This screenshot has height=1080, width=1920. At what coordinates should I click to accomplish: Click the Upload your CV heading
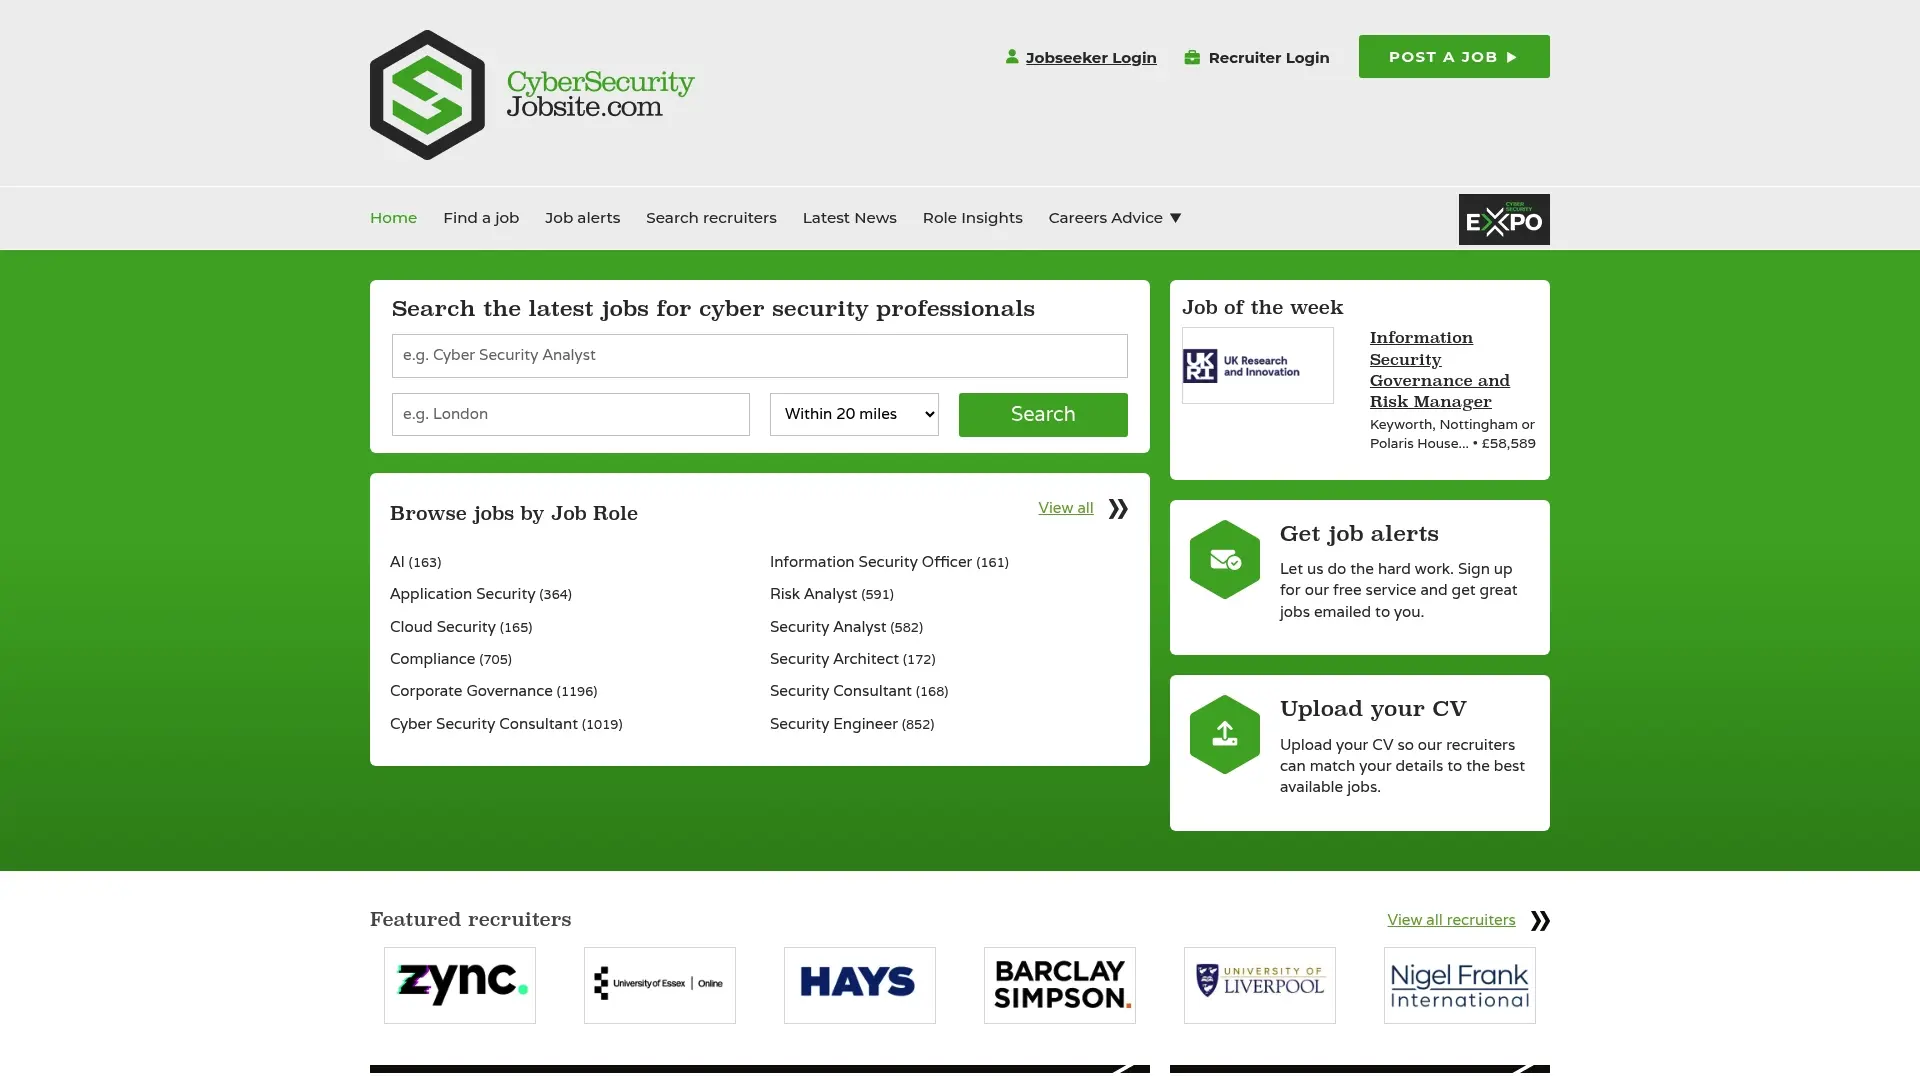(x=1373, y=709)
